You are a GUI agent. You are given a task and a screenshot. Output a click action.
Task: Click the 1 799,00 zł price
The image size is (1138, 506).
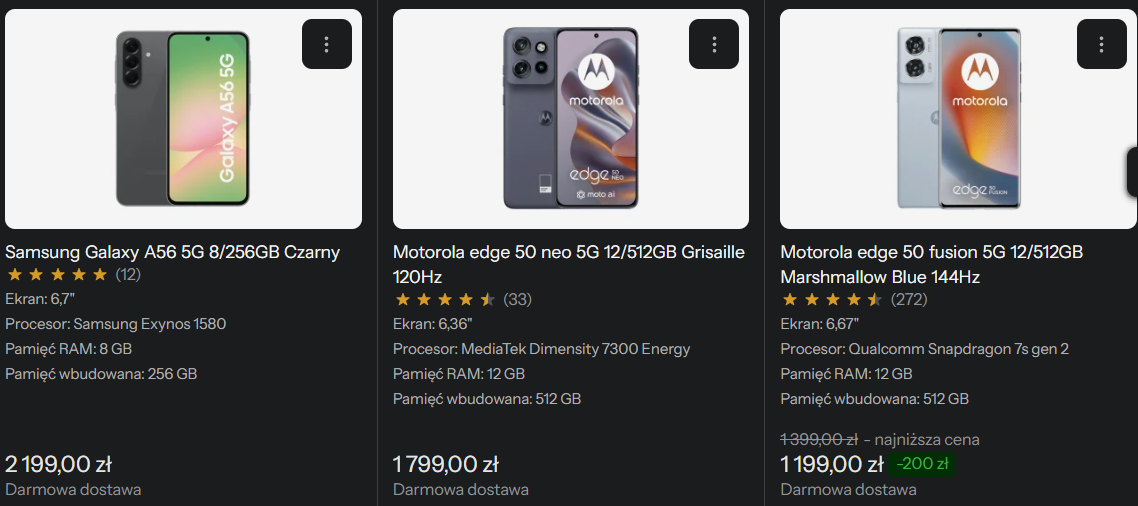point(446,464)
